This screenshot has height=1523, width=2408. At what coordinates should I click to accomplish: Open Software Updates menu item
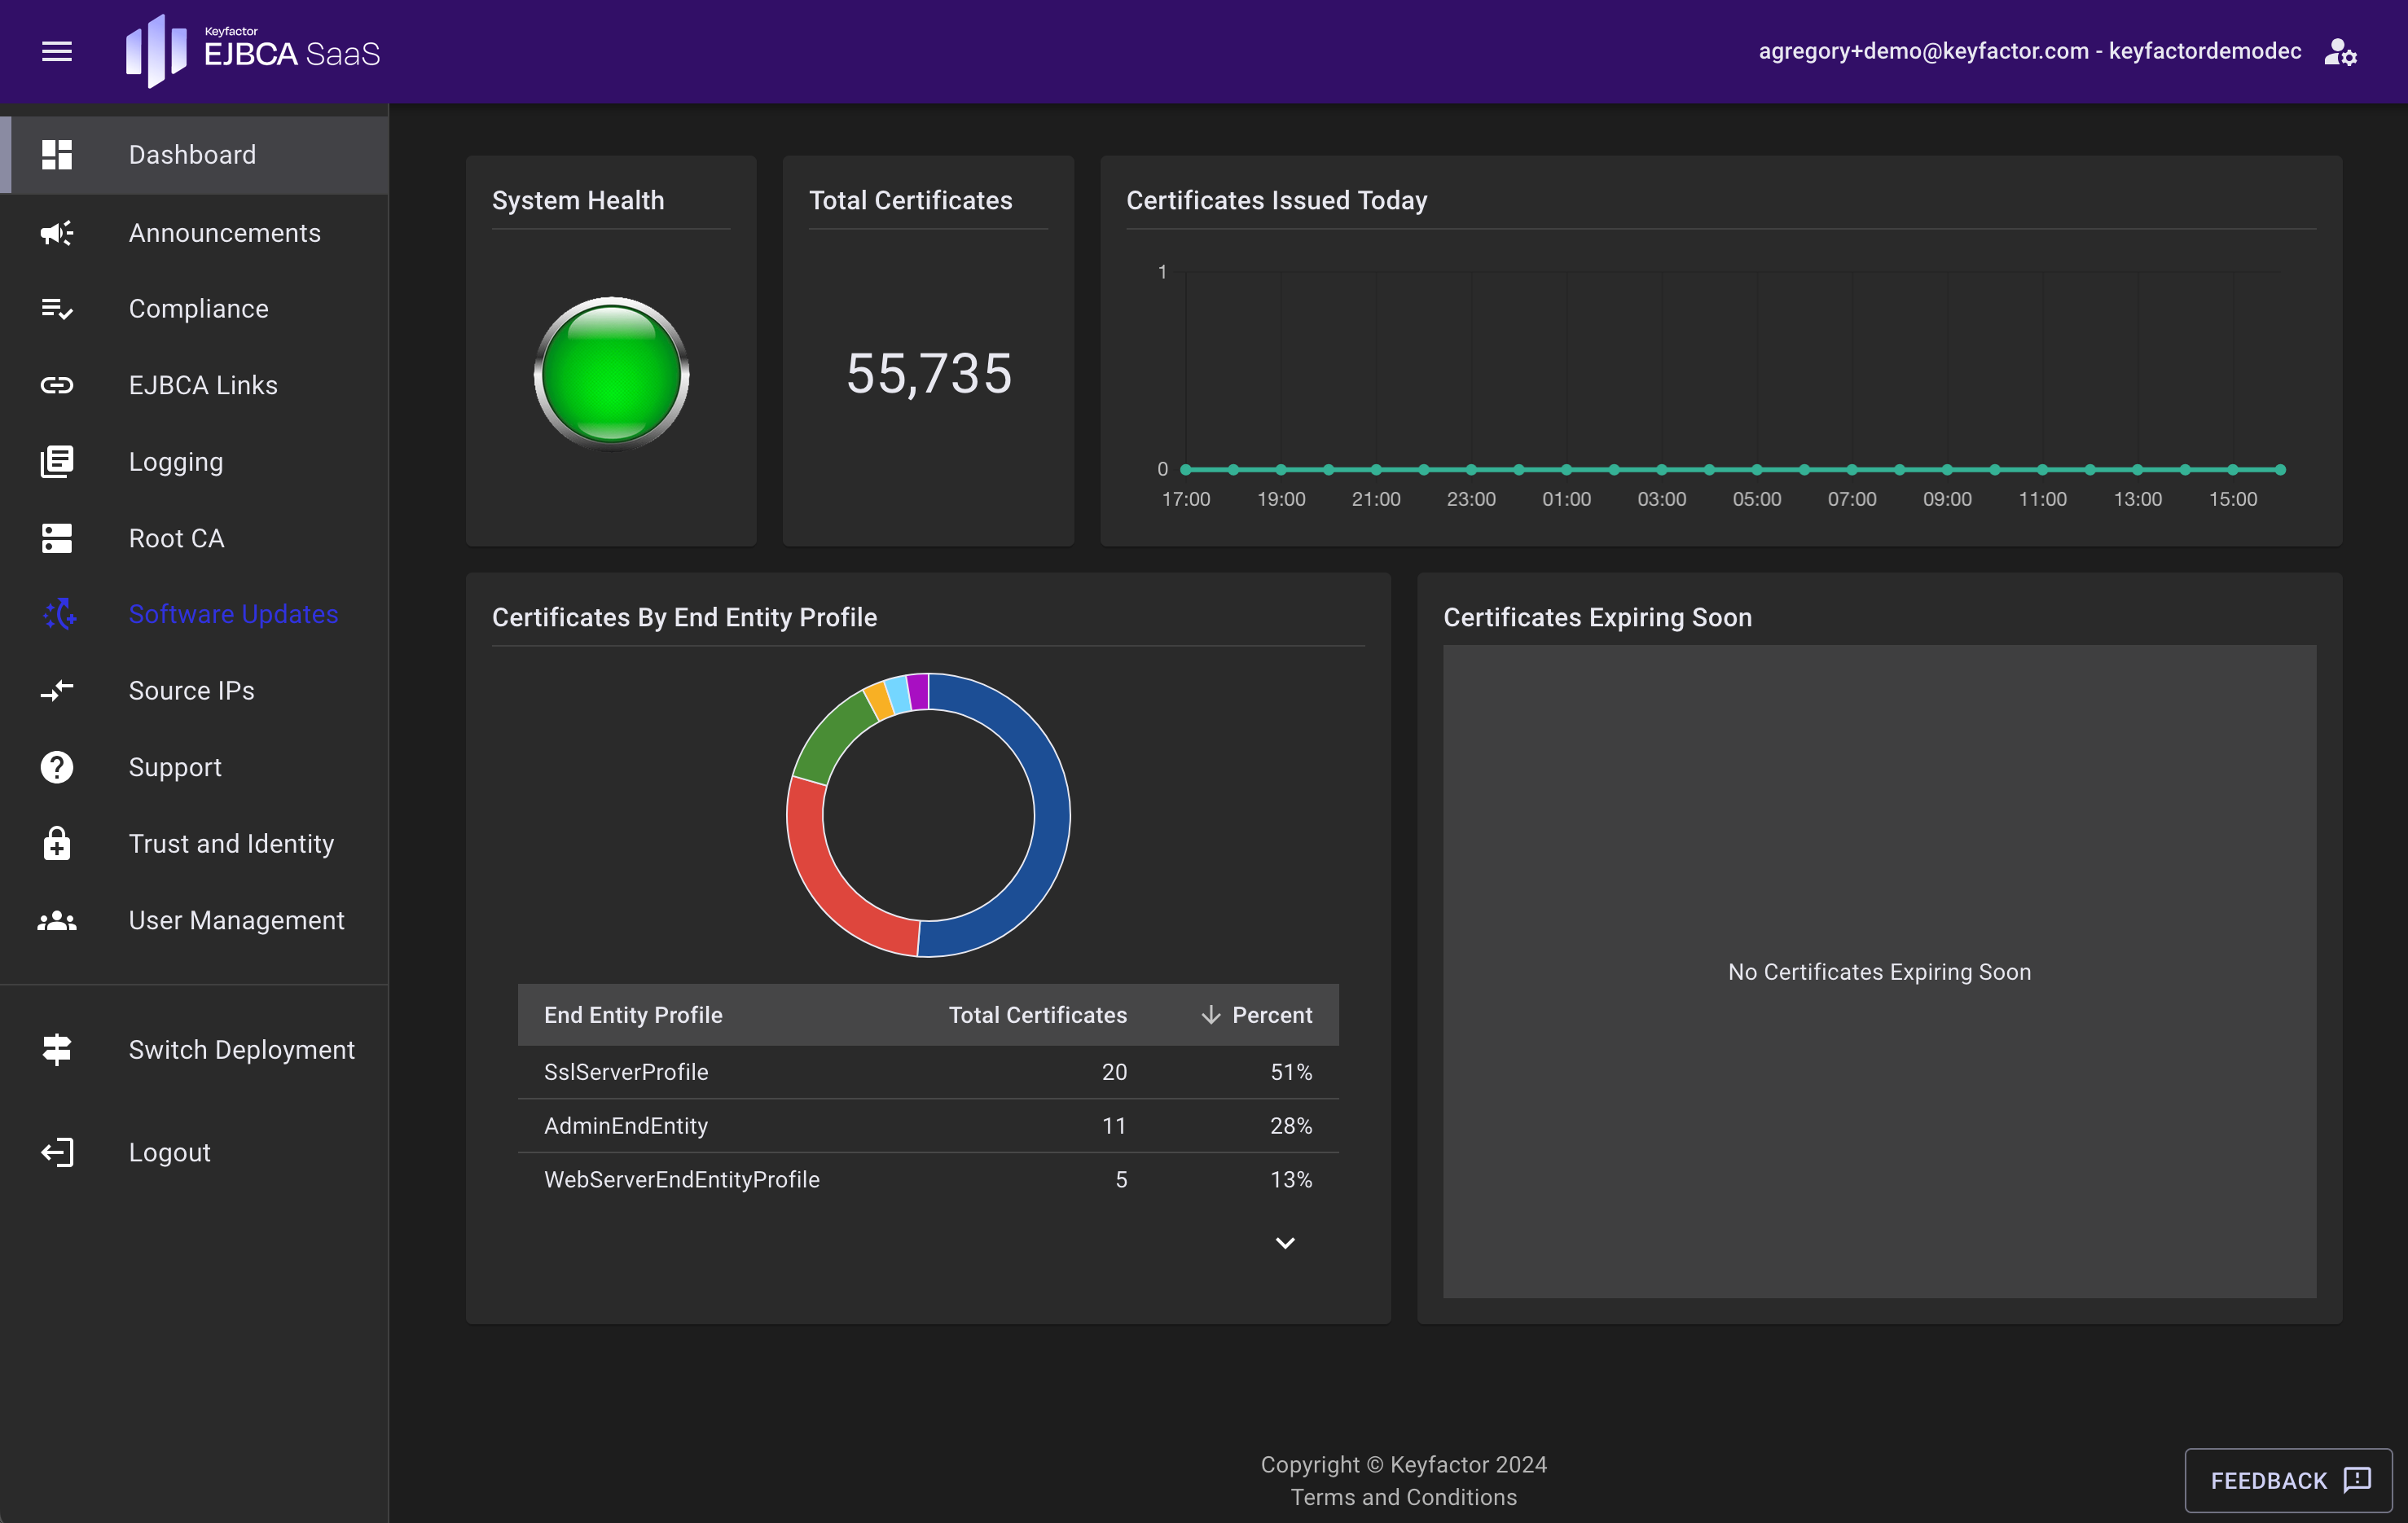[x=233, y=614]
